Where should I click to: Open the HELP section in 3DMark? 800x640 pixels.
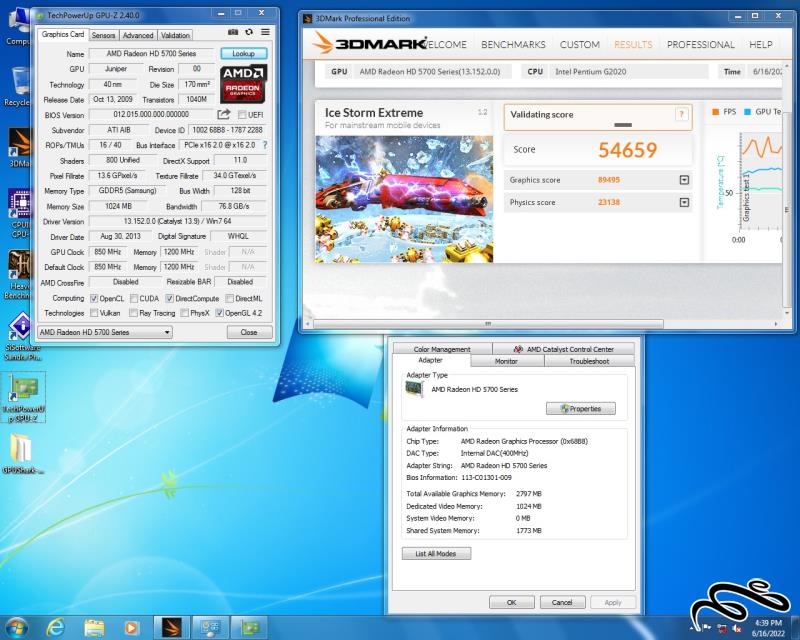pyautogui.click(x=761, y=44)
